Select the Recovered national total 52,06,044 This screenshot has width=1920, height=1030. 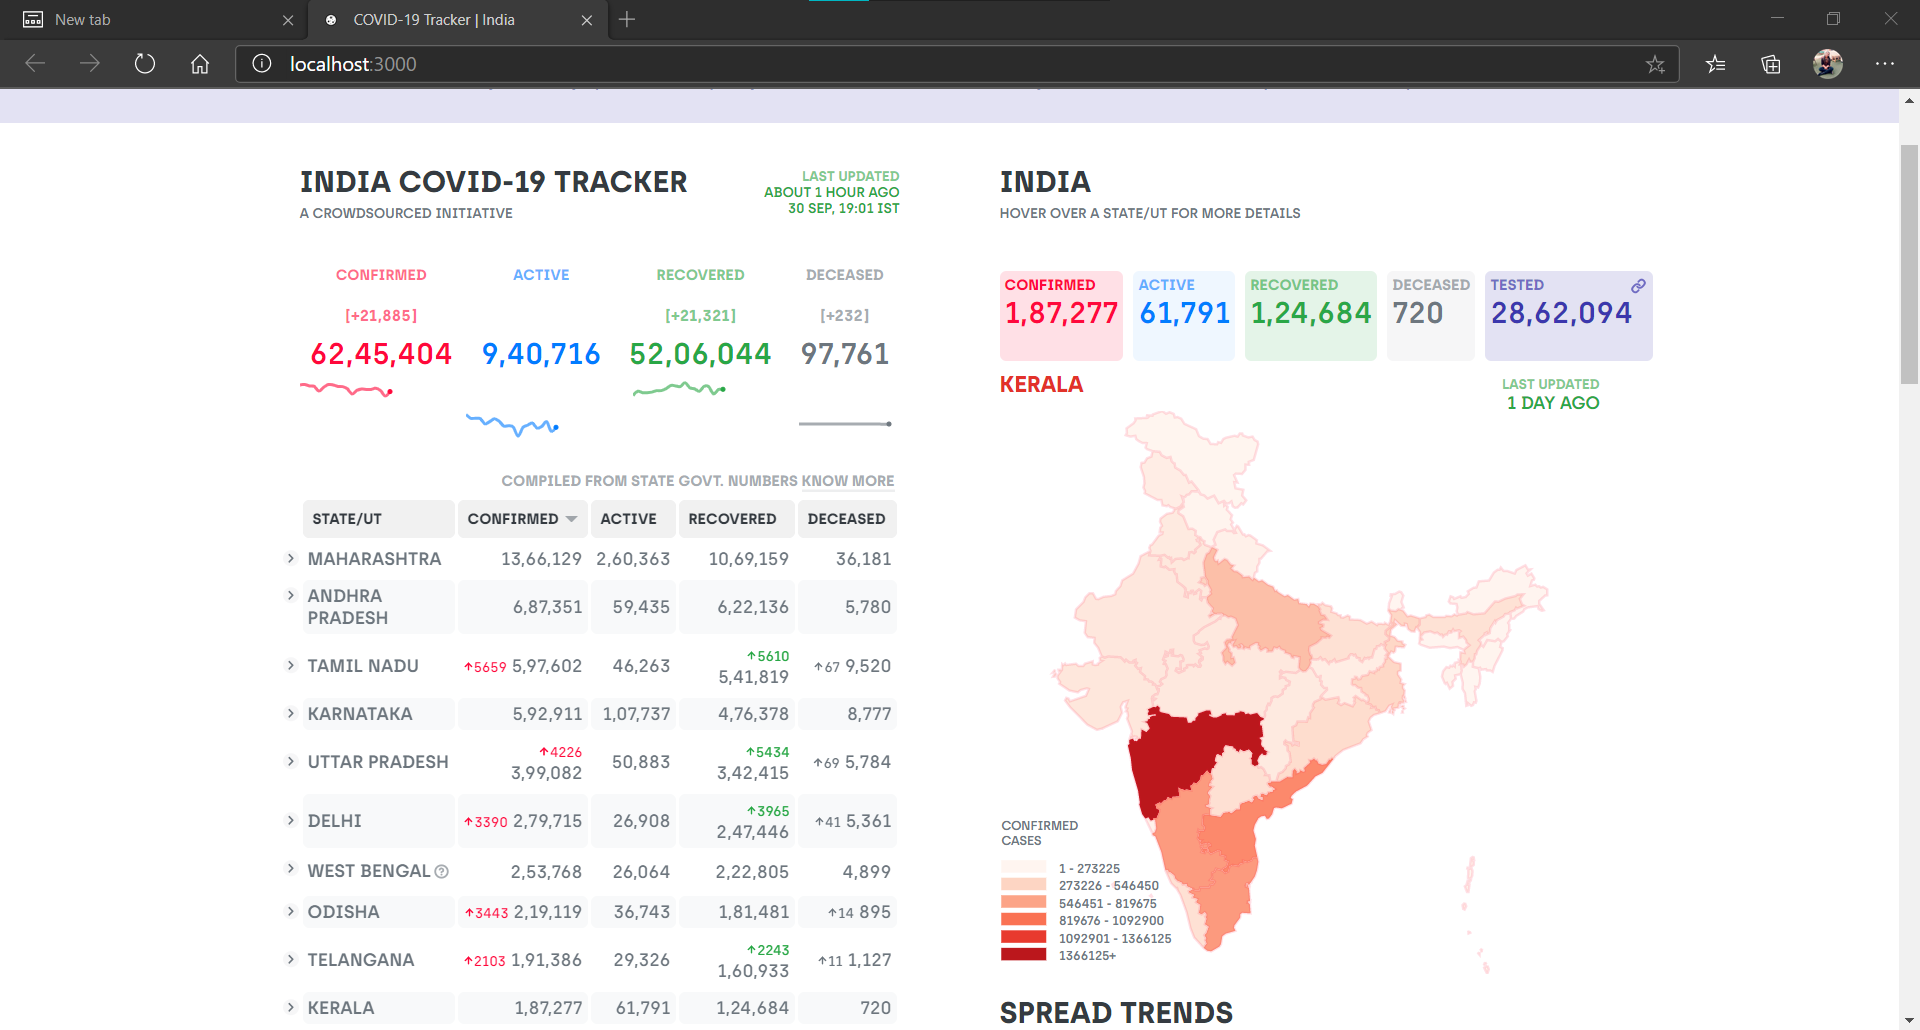(700, 354)
